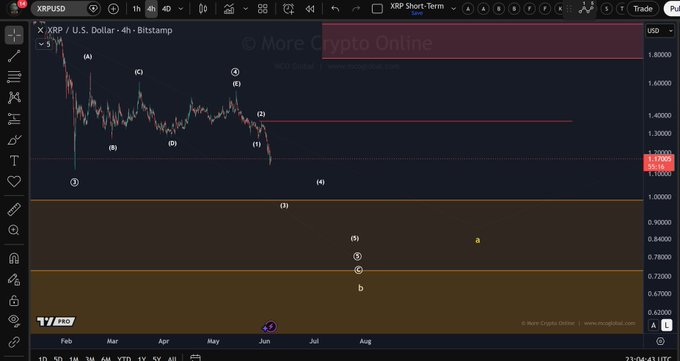Screen dimensions: 680x361
Task: Switch to the 1h interval
Action: click(x=137, y=9)
